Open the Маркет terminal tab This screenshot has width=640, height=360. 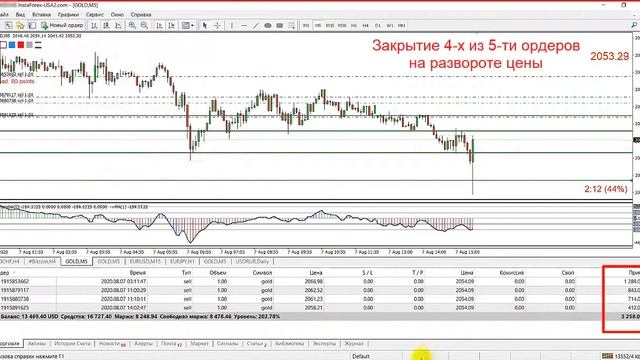(200, 344)
